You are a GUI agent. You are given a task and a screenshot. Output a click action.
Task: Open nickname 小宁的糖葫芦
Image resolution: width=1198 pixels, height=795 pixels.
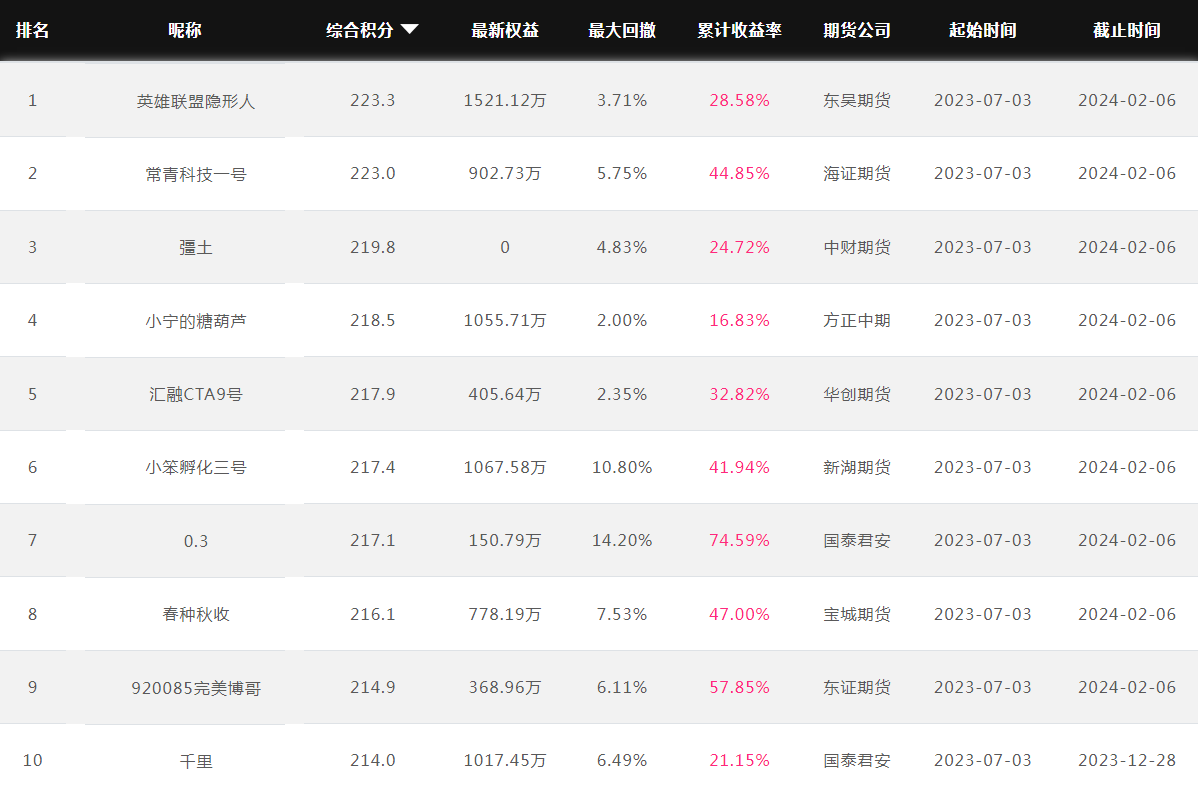196,321
